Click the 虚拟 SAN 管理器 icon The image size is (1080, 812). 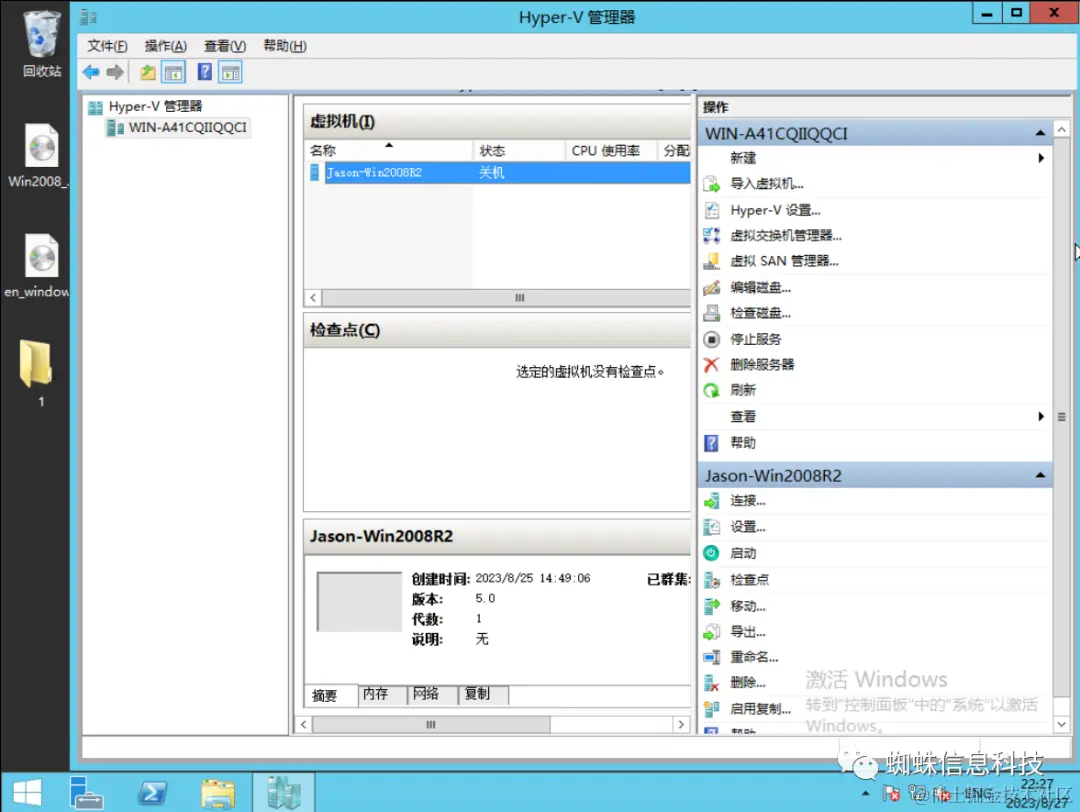[712, 261]
